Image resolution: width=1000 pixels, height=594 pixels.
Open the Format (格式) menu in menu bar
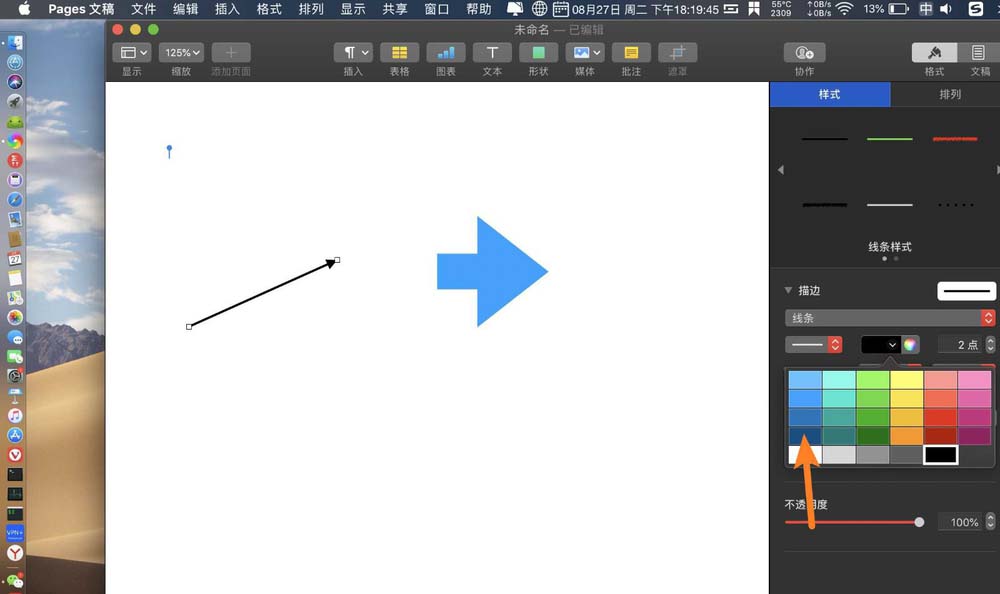(269, 9)
